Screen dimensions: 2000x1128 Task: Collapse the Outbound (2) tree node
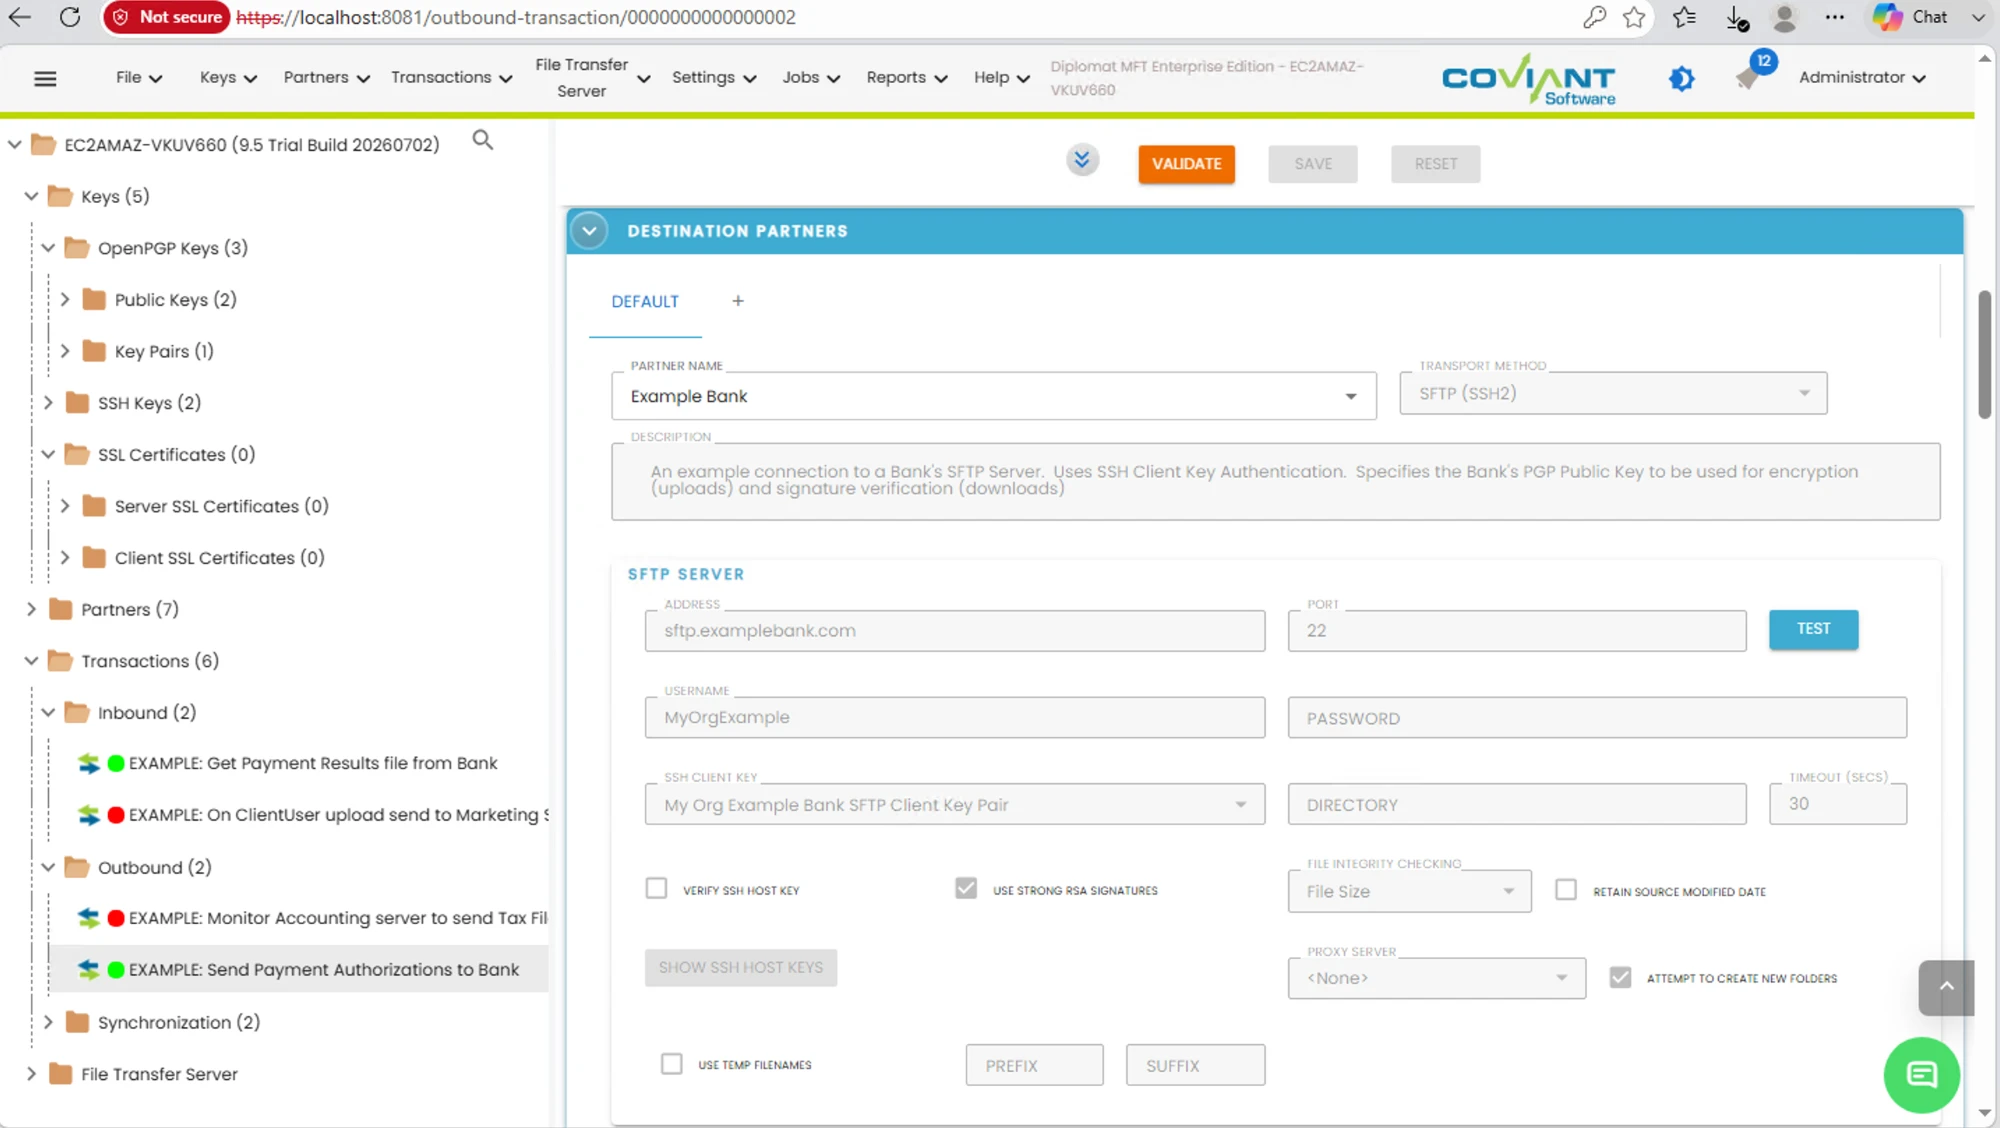click(48, 867)
